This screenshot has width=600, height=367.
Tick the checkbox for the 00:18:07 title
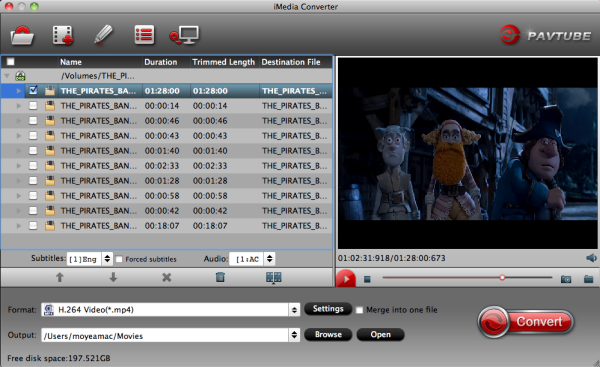(33, 226)
